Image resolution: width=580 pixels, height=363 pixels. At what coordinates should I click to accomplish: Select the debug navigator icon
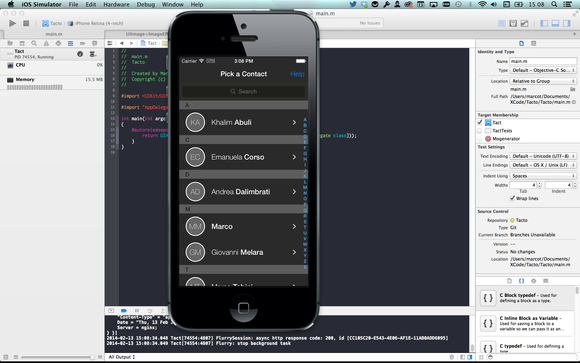click(70, 43)
